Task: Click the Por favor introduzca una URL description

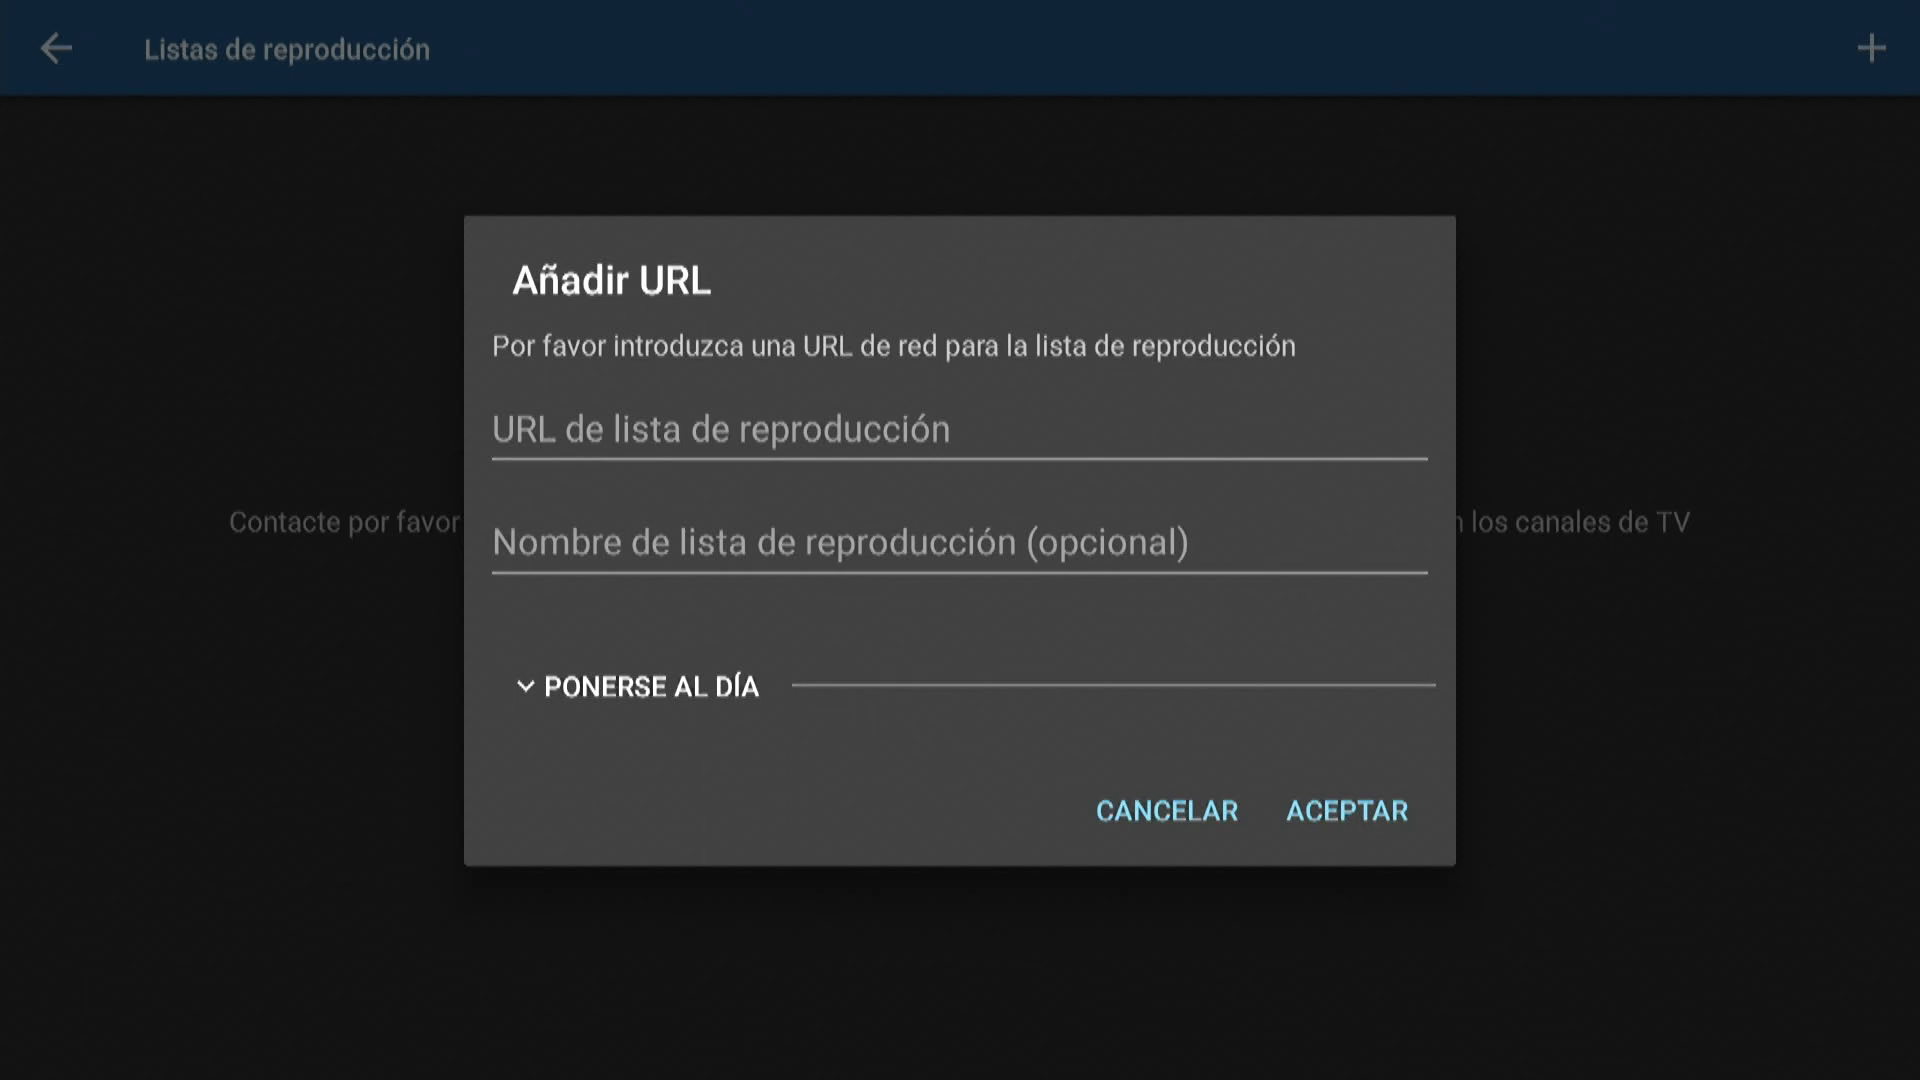Action: (x=893, y=346)
